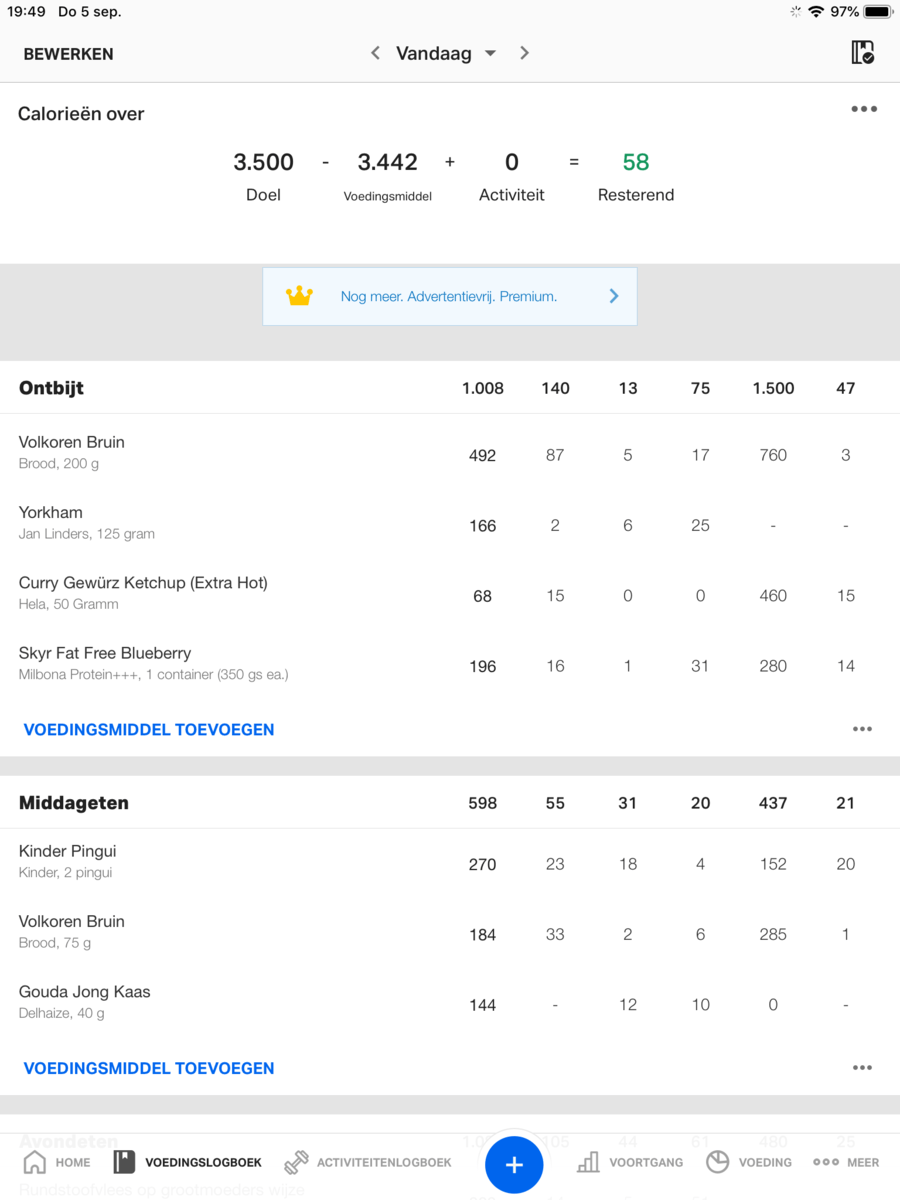The image size is (900, 1200).
Task: Tap Bewerken to edit diary
Action: pos(68,54)
